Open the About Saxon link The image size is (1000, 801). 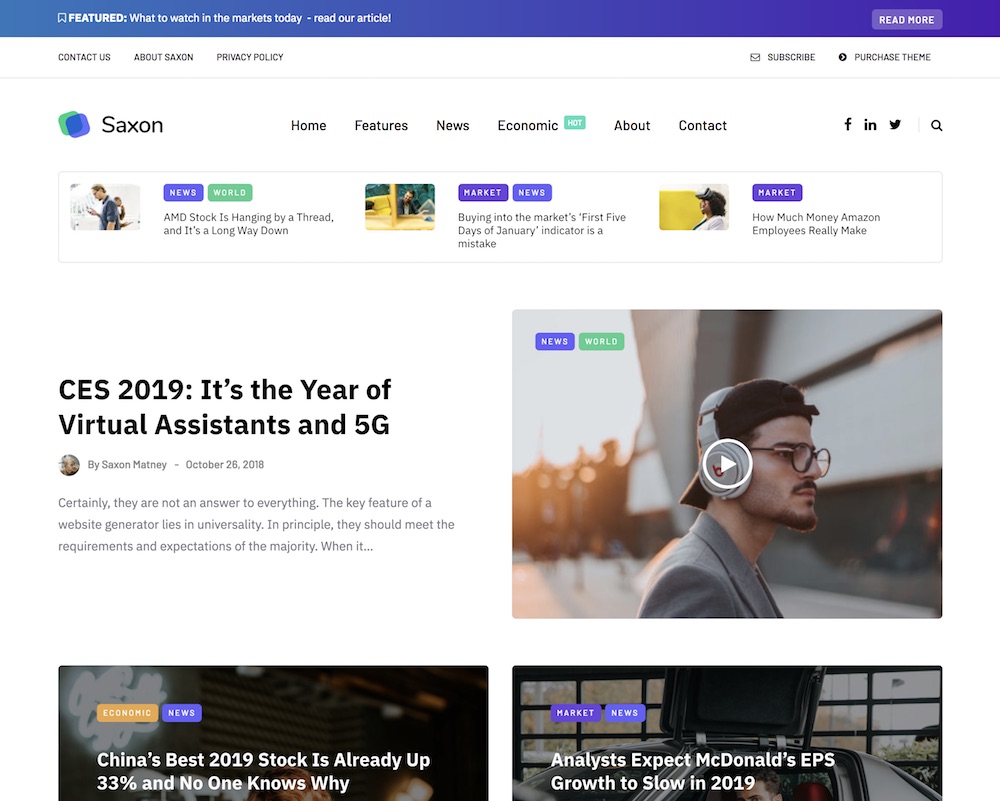(163, 57)
